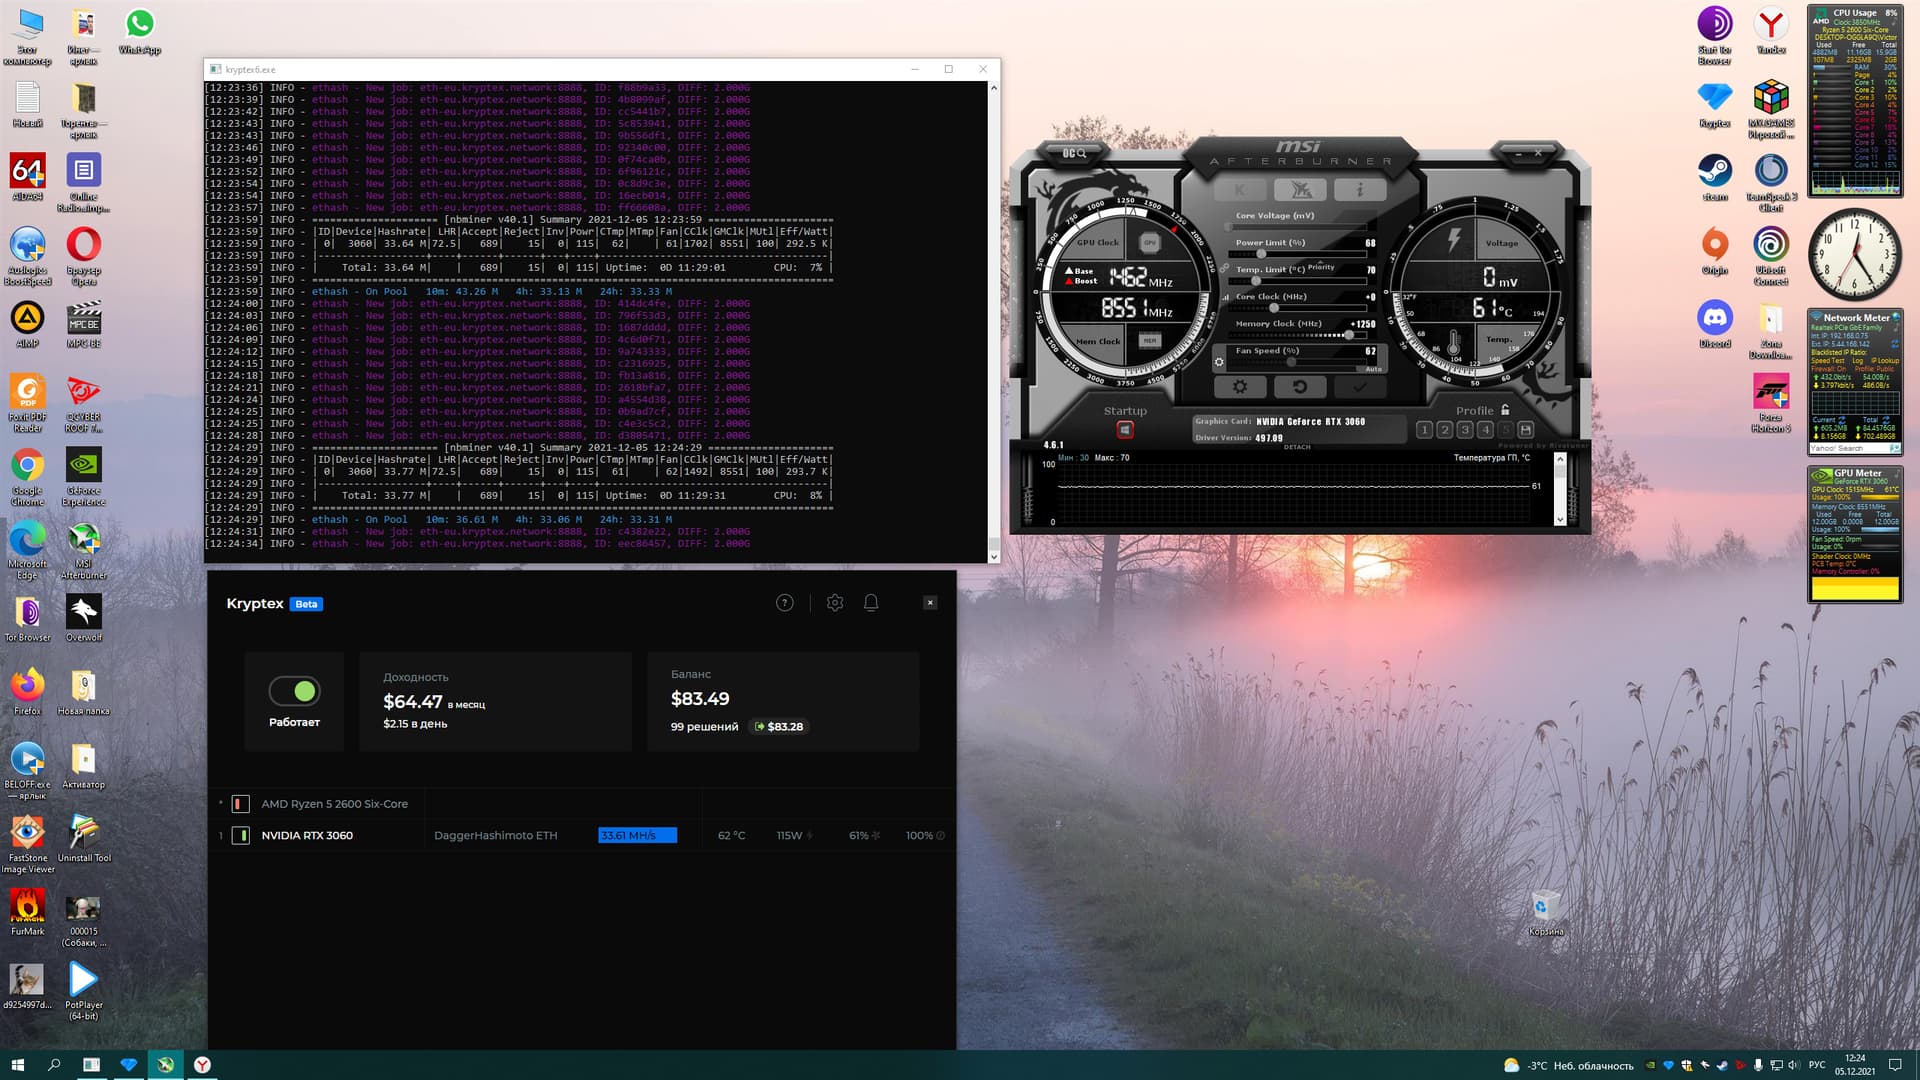The height and width of the screenshot is (1080, 1920).
Task: Open Ubisoft Connect desktop icon
Action: 1771,255
